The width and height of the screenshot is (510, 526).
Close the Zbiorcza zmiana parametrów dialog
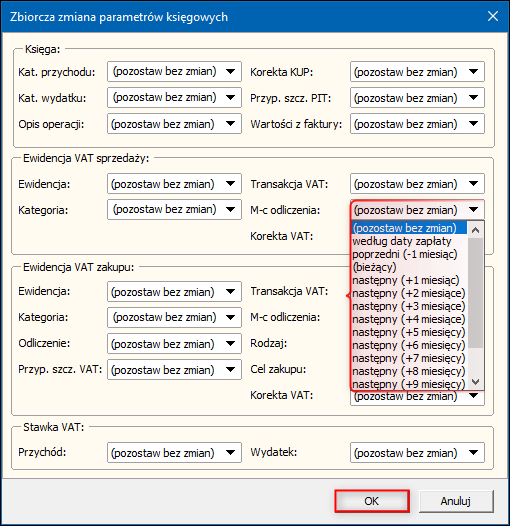click(493, 16)
